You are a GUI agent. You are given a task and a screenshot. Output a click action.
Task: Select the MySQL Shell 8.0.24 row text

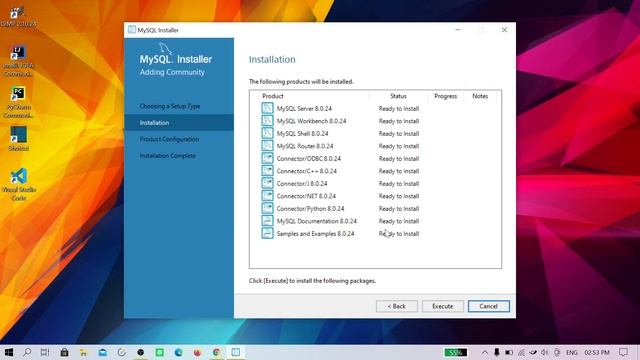(x=302, y=133)
